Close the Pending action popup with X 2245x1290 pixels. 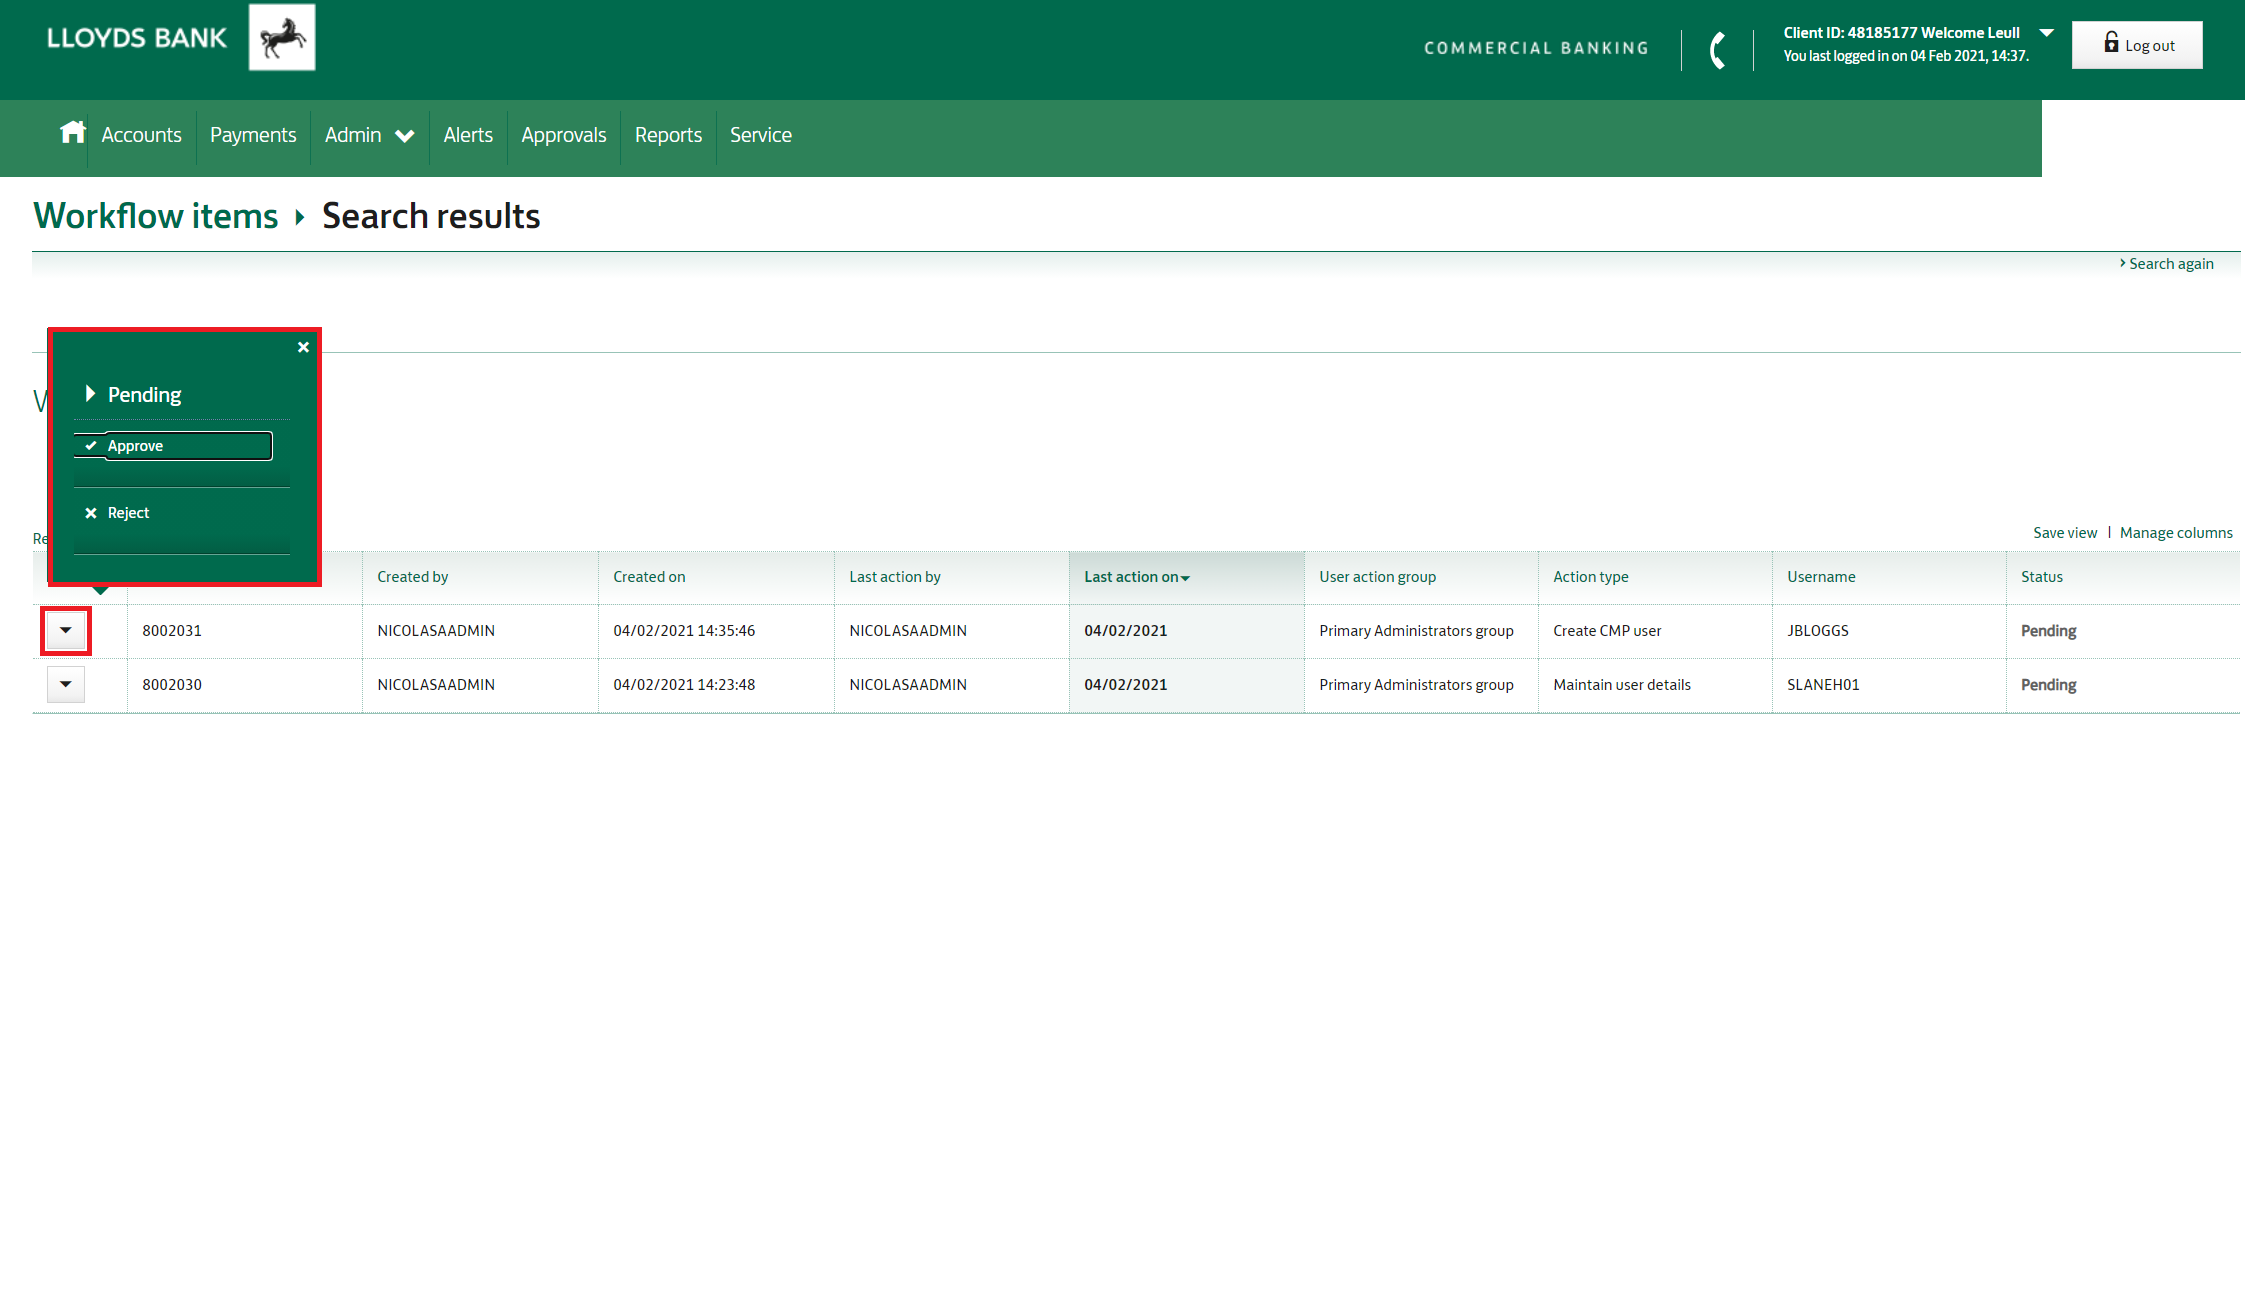(303, 347)
